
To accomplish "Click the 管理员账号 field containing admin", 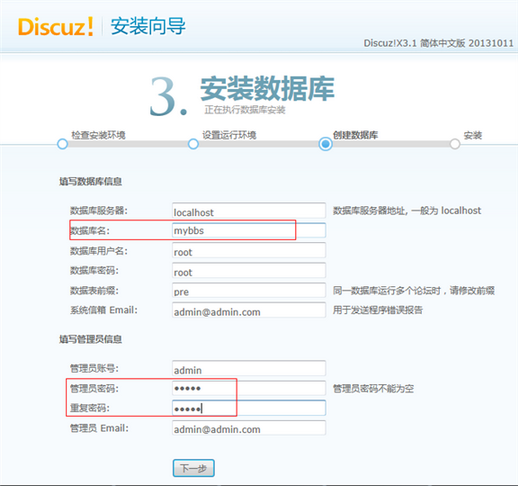I will click(249, 368).
